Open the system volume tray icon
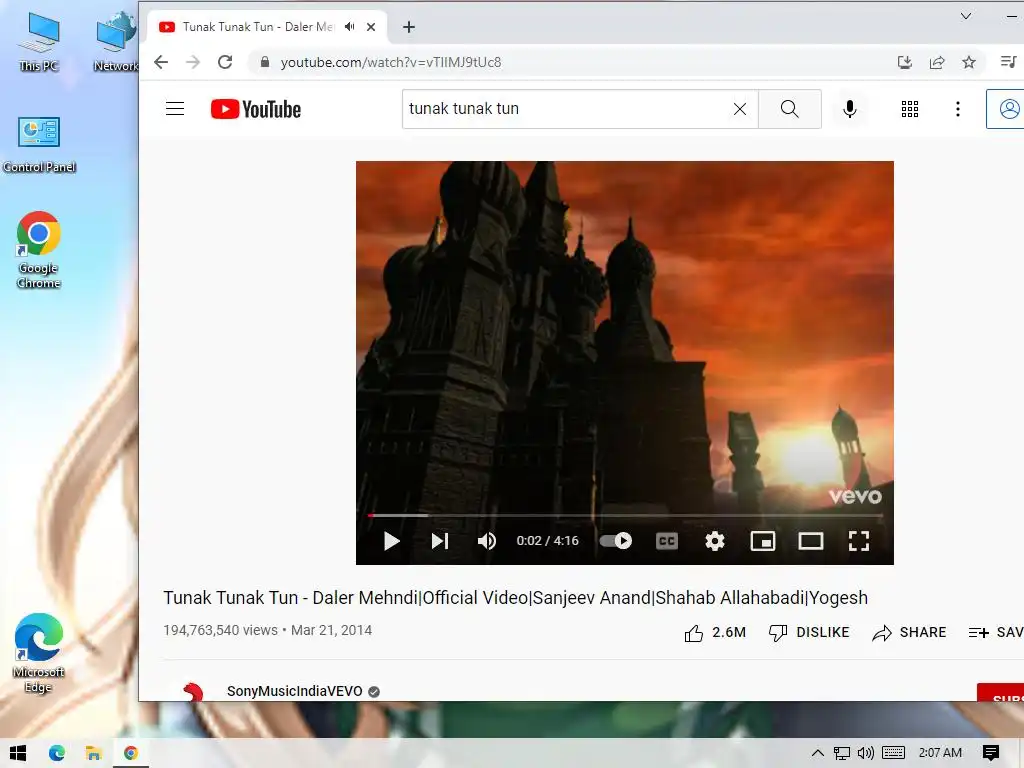Viewport: 1024px width, 768px height. tap(865, 753)
